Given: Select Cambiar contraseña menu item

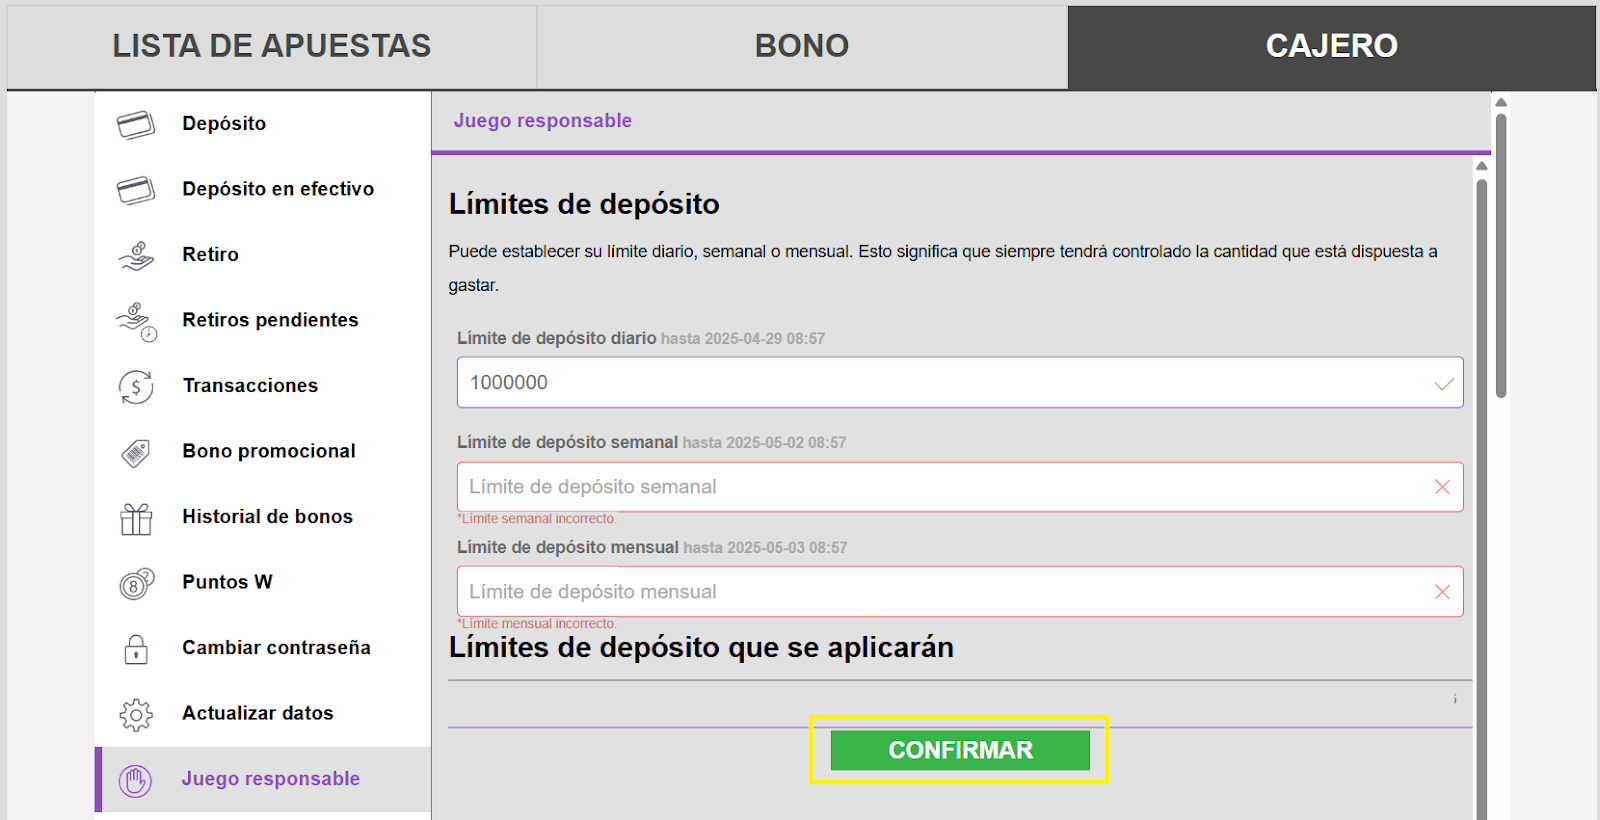Looking at the screenshot, I should tap(263, 648).
